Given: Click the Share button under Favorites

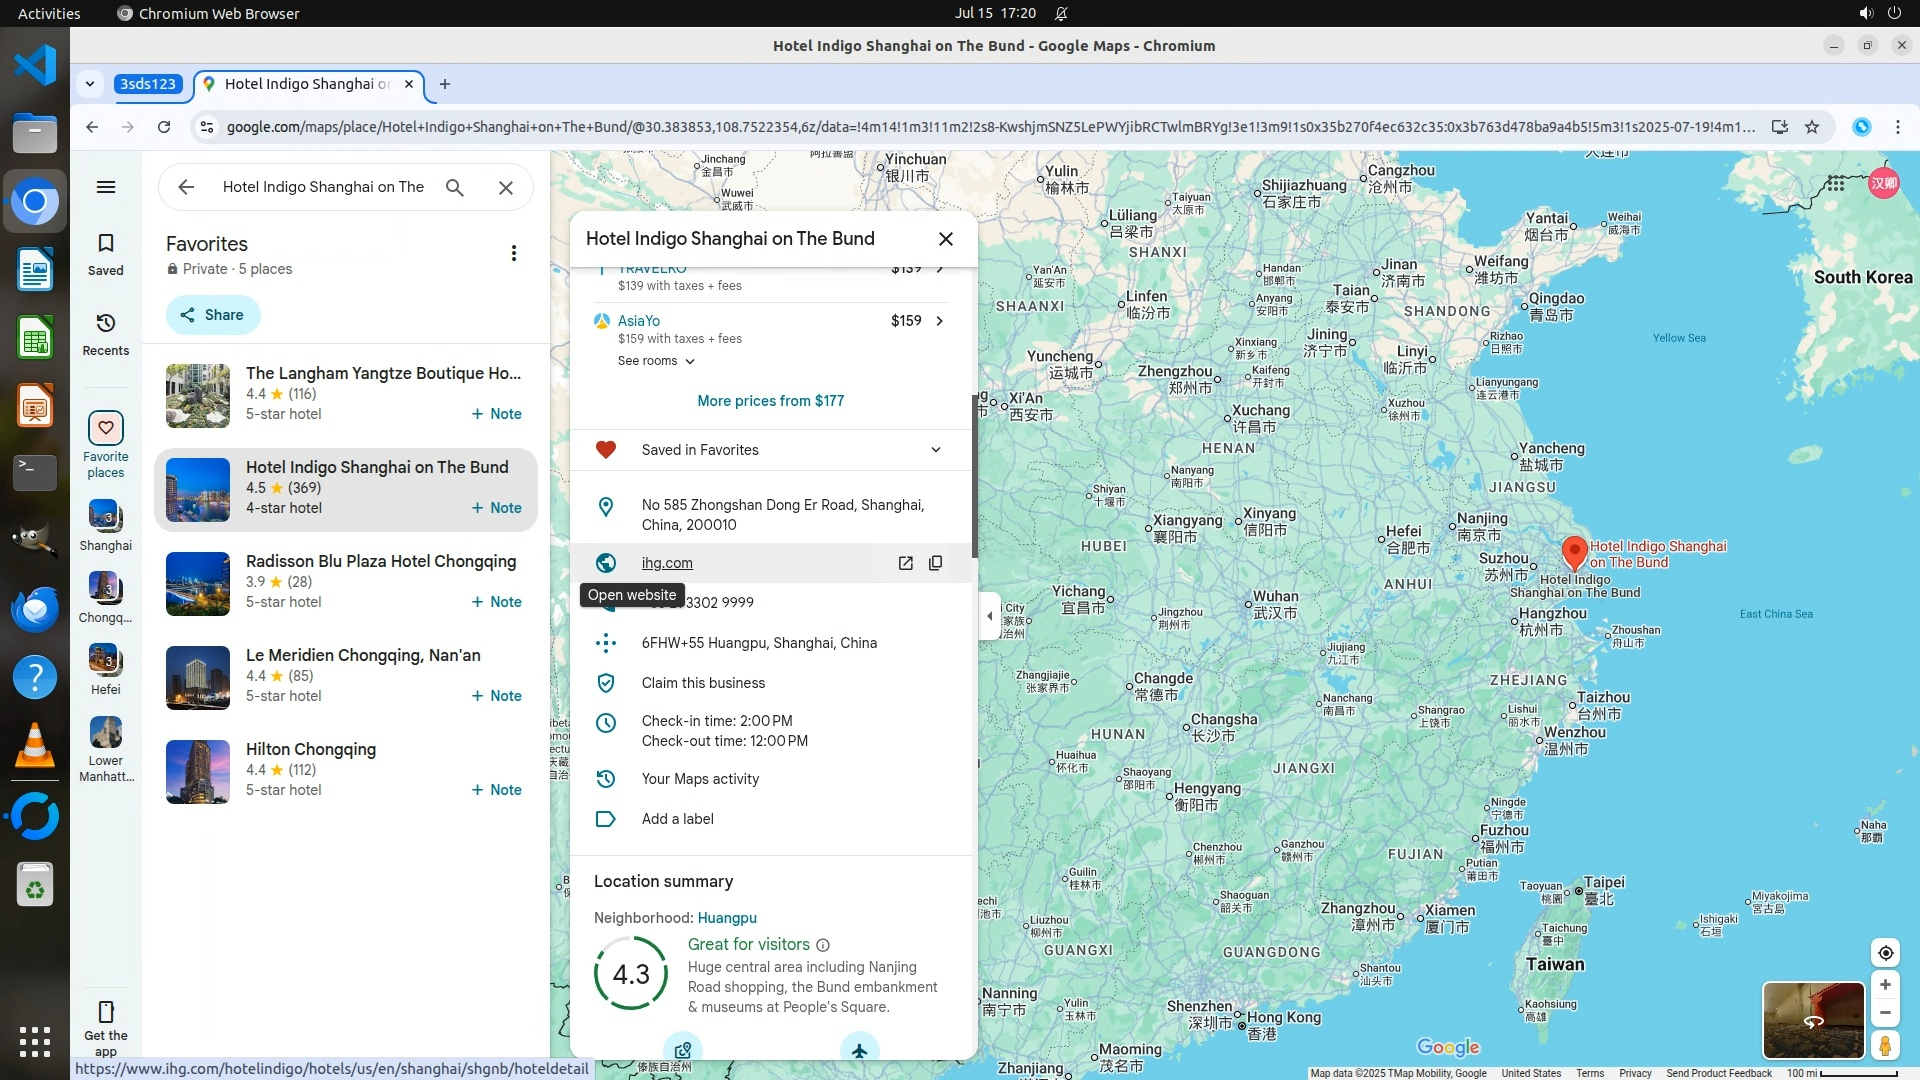Looking at the screenshot, I should tap(212, 315).
